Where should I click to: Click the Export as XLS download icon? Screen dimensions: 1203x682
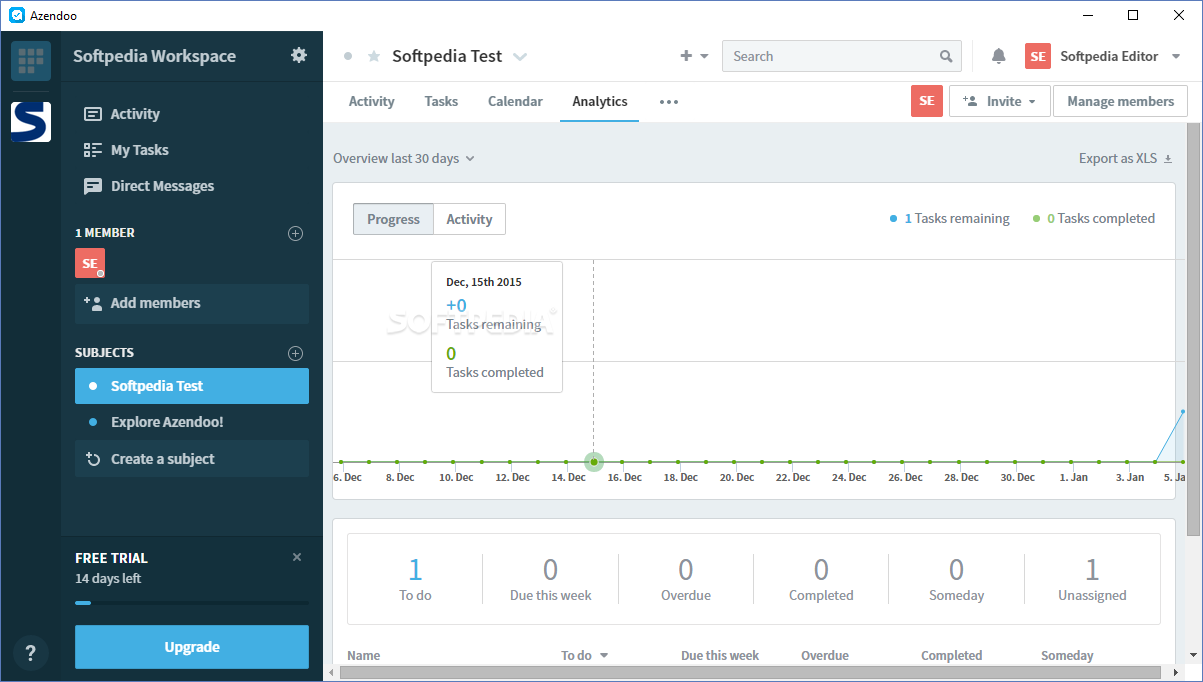click(x=1168, y=159)
